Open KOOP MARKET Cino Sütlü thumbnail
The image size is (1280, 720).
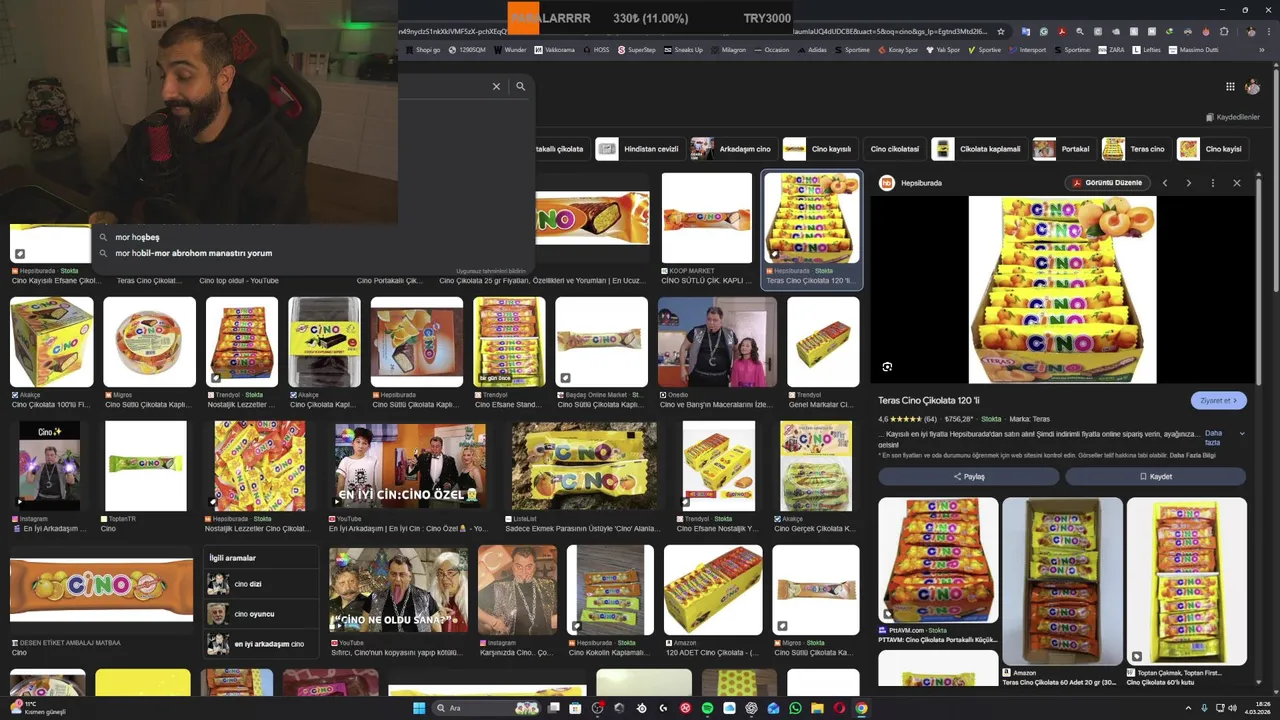706,218
